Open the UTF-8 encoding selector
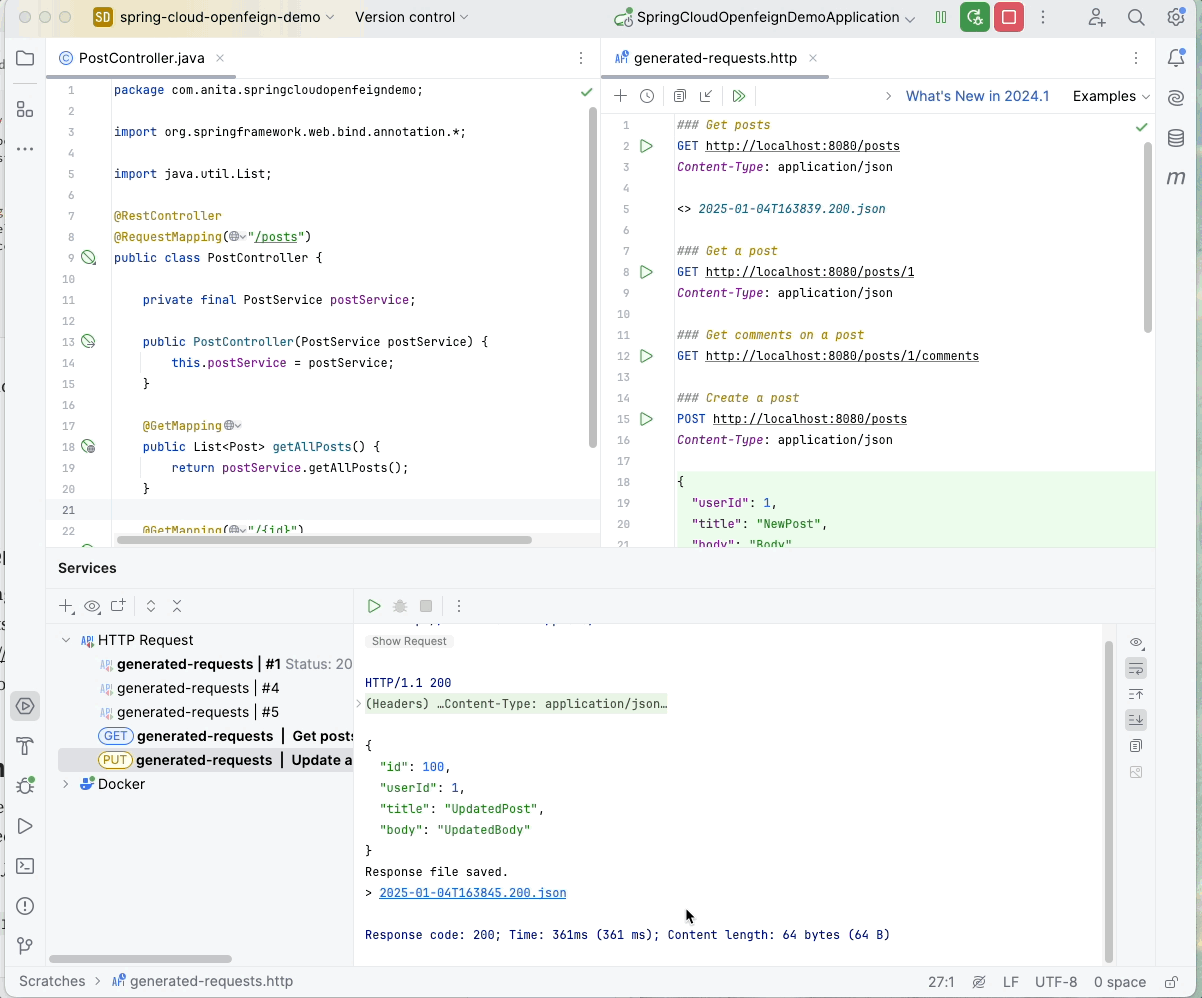Viewport: 1202px width, 998px height. (x=1056, y=982)
